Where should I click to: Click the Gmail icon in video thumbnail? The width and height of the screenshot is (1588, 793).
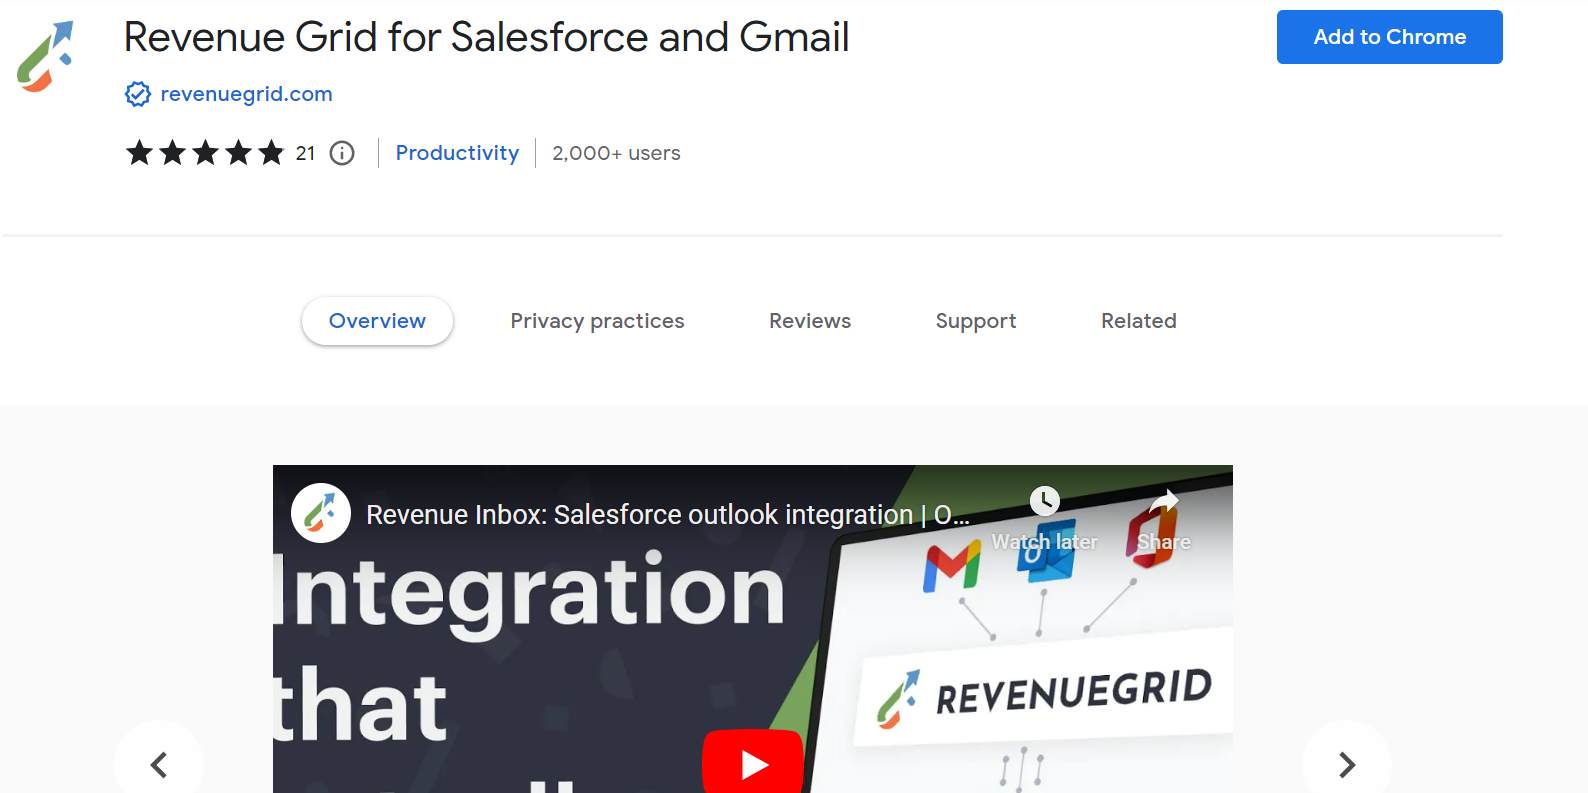coord(952,567)
